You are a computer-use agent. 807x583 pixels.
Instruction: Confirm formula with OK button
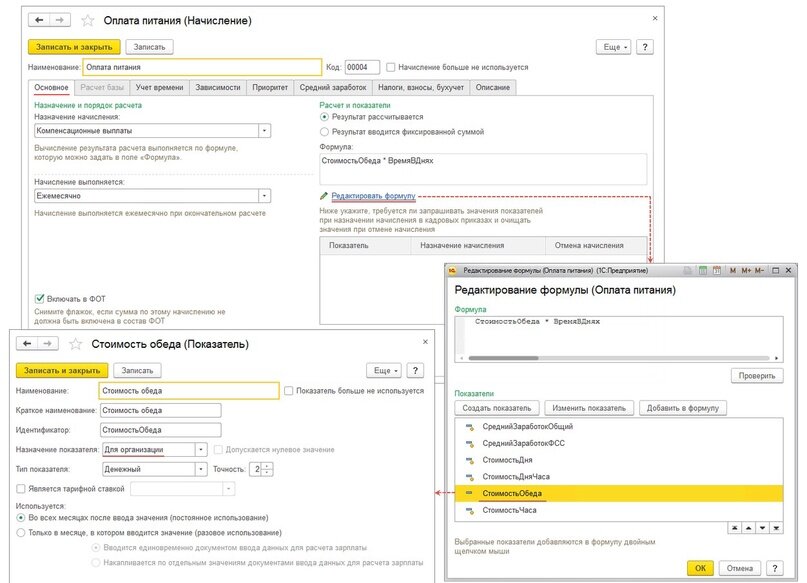(700, 568)
